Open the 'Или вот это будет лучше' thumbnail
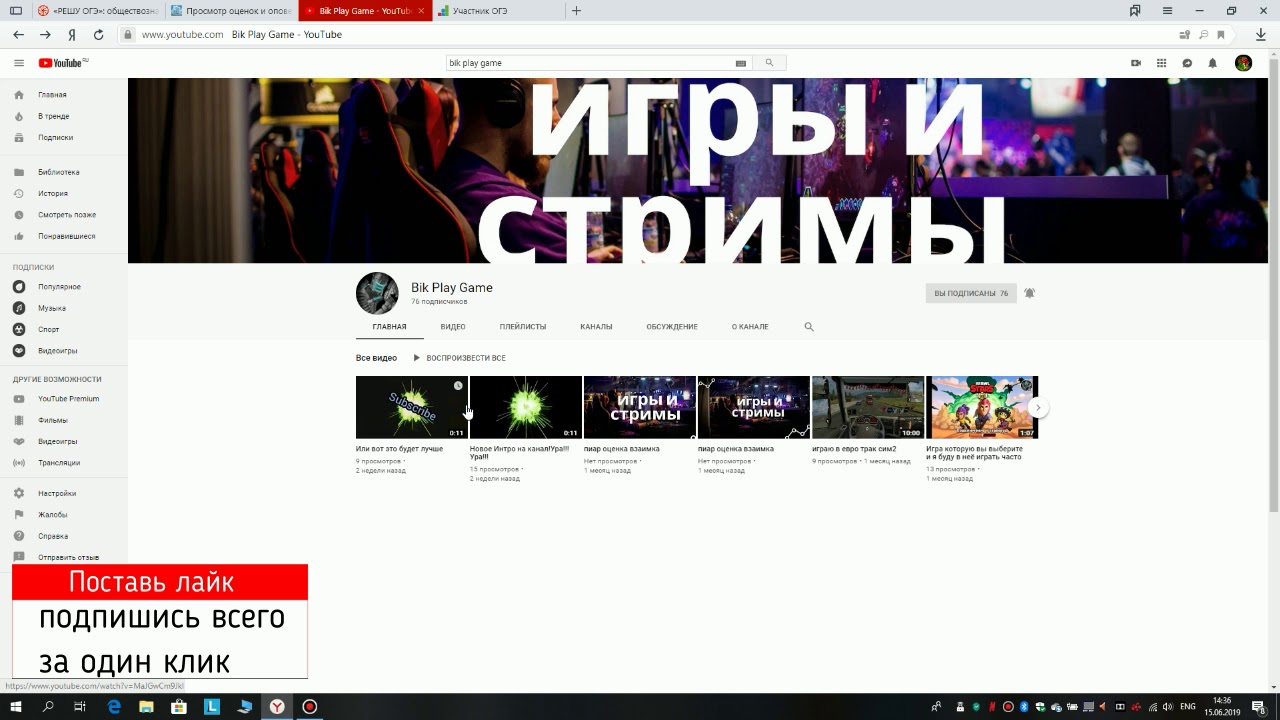Viewport: 1280px width, 720px height. pos(411,407)
